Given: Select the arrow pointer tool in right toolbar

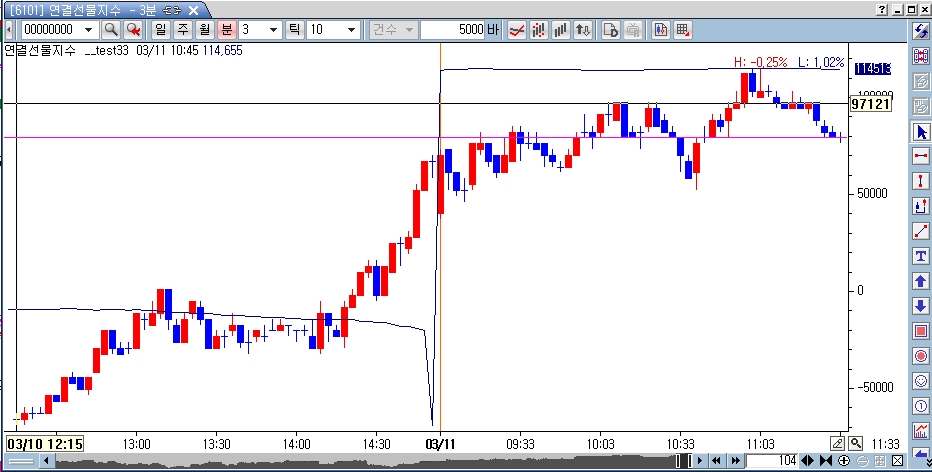Looking at the screenshot, I should pyautogui.click(x=921, y=132).
